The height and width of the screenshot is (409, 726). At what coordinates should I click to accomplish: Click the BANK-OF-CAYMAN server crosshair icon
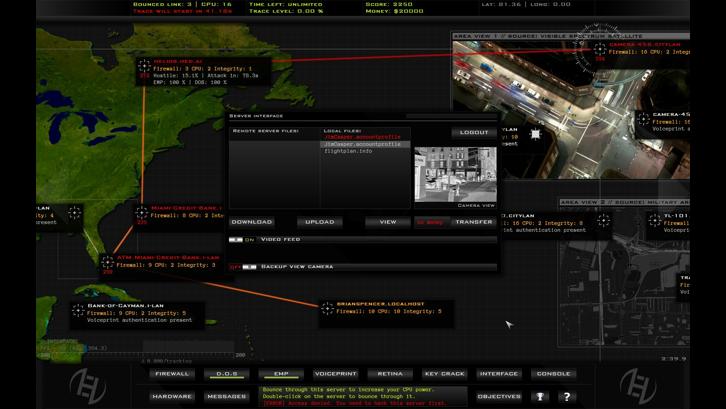click(78, 309)
